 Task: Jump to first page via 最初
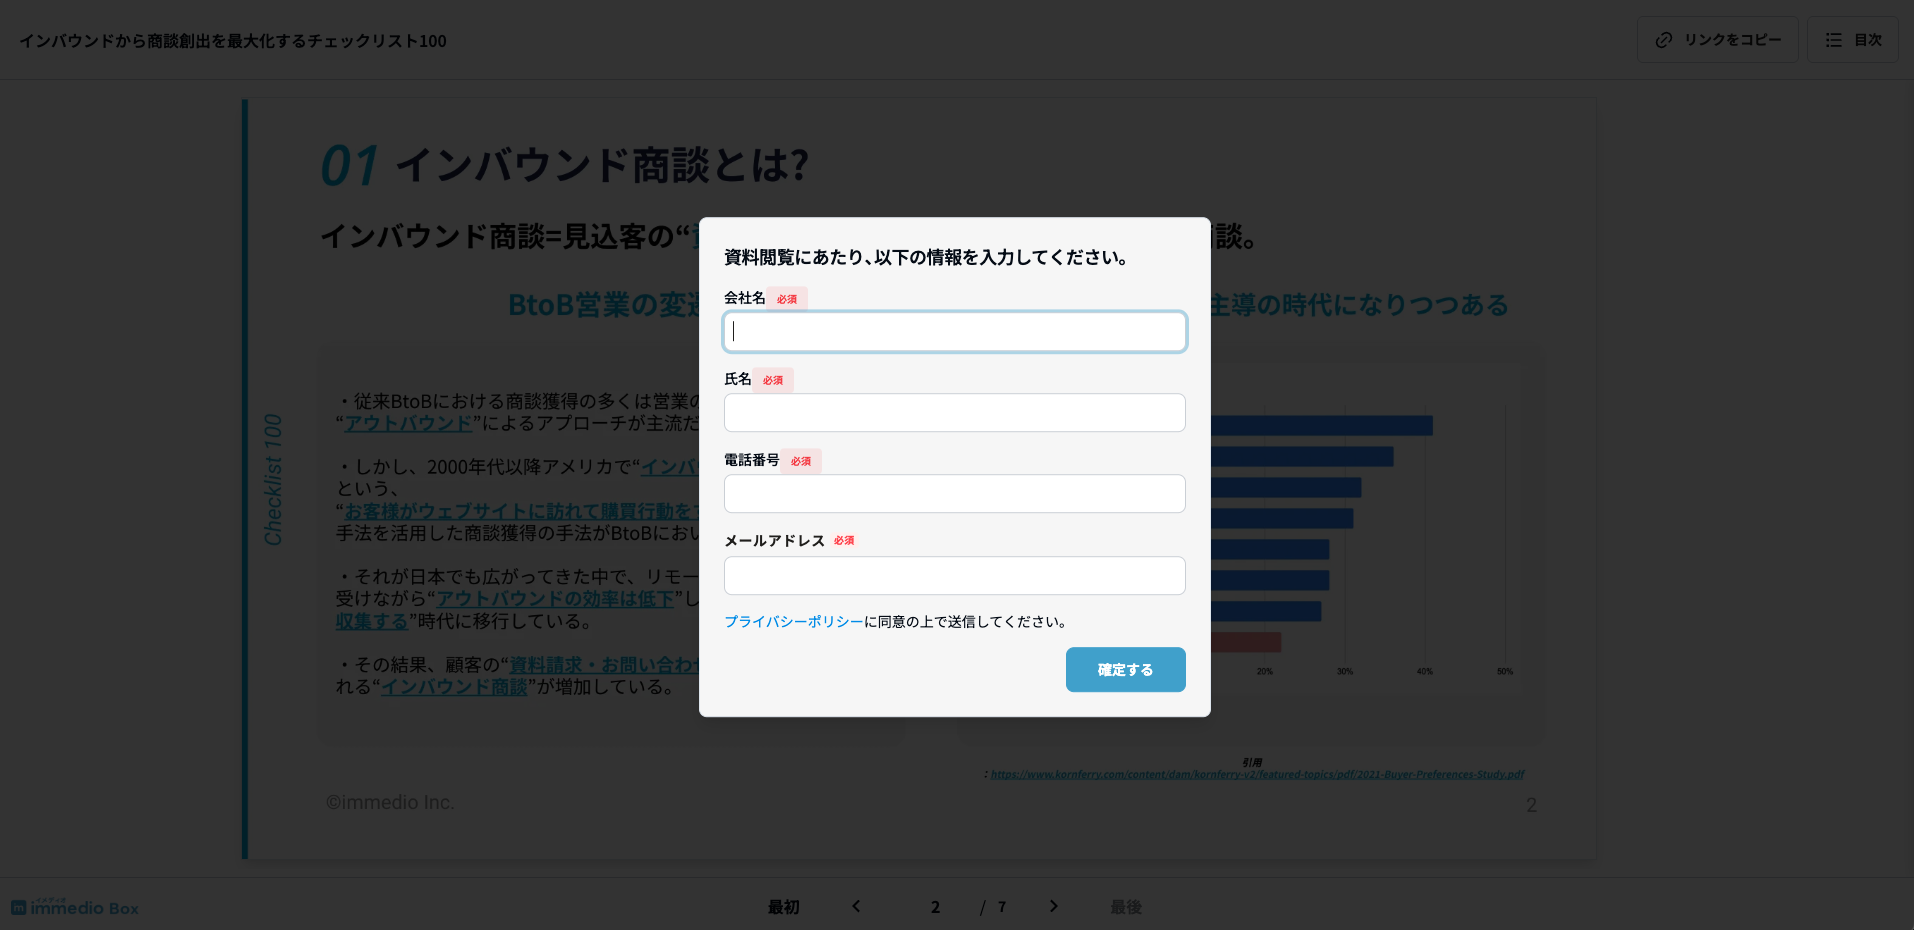(x=783, y=907)
